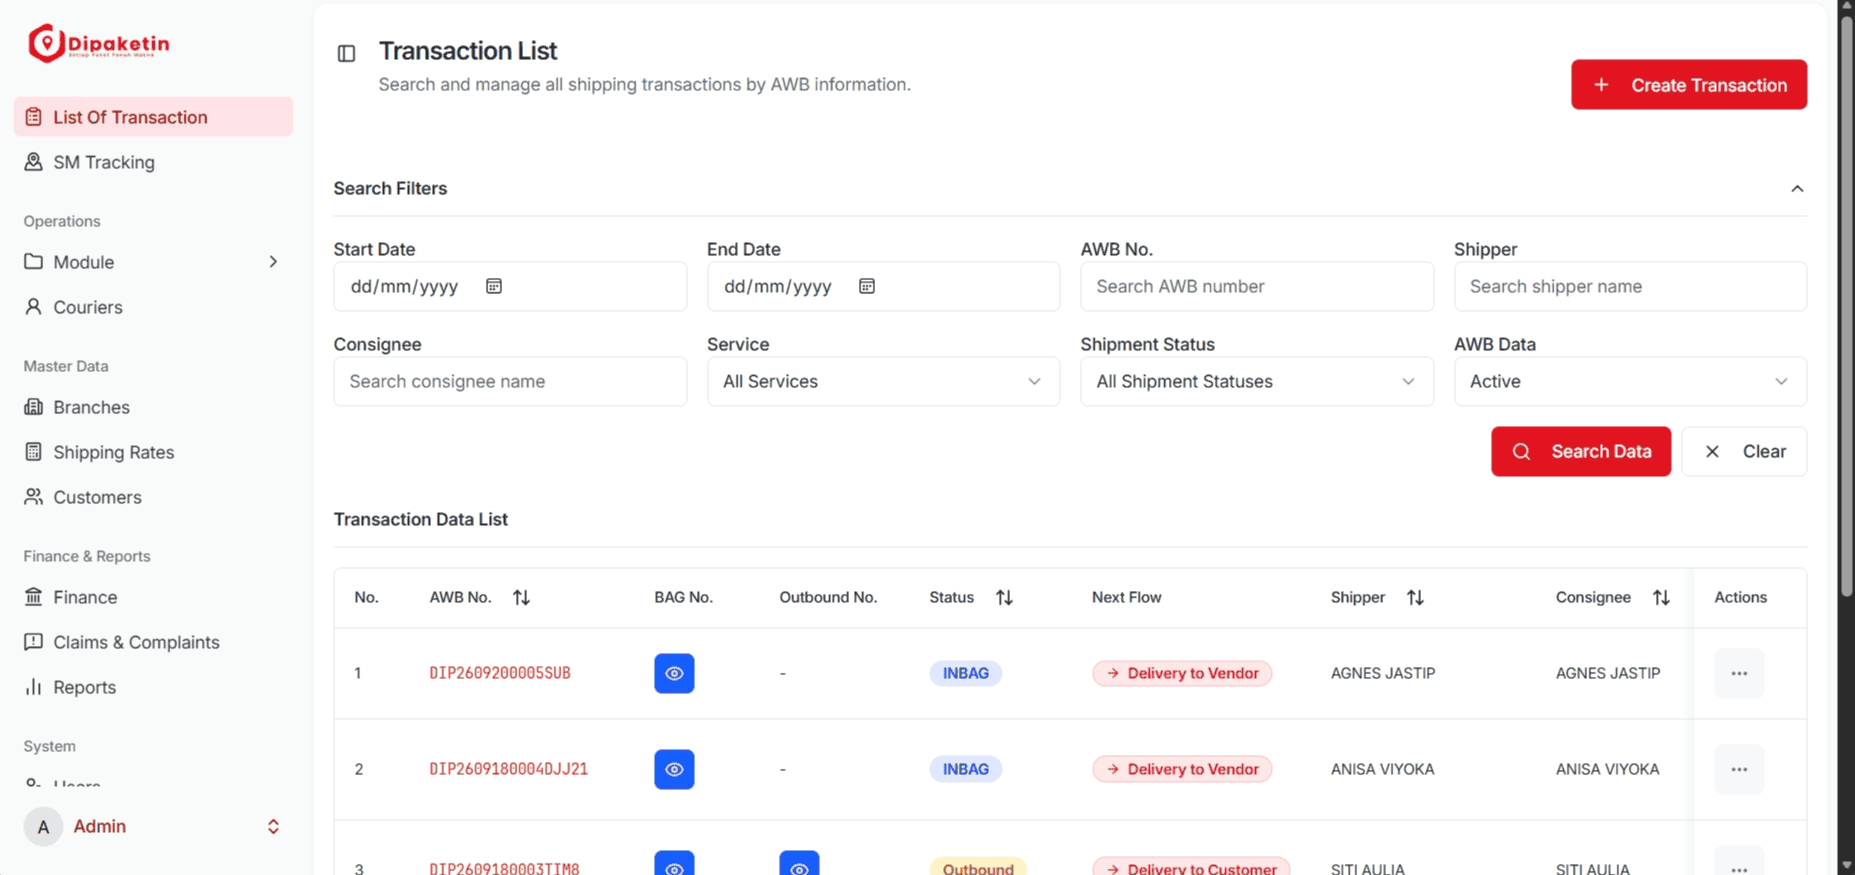Open the All Shipment Statuses dropdown
Image resolution: width=1855 pixels, height=875 pixels.
coord(1256,381)
